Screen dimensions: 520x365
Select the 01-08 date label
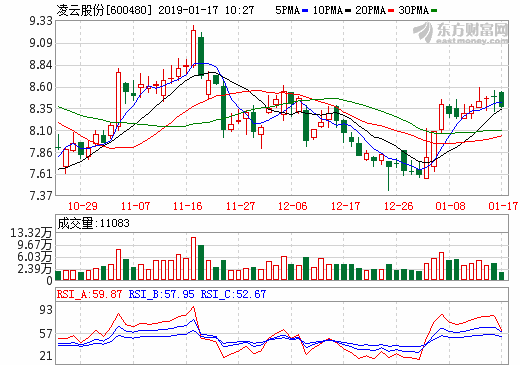click(450, 206)
